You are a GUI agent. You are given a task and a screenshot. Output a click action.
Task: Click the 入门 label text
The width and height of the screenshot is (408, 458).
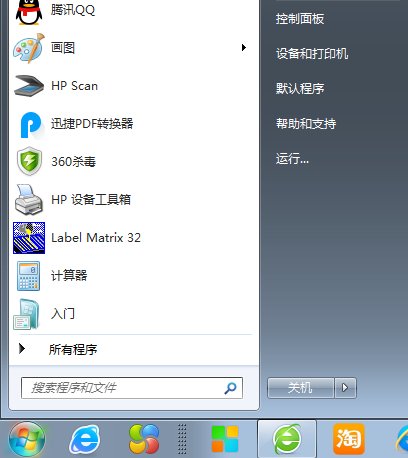(63, 314)
